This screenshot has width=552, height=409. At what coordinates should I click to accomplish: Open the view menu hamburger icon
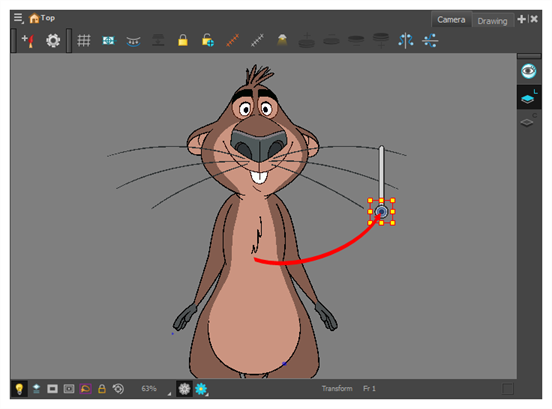pos(18,18)
